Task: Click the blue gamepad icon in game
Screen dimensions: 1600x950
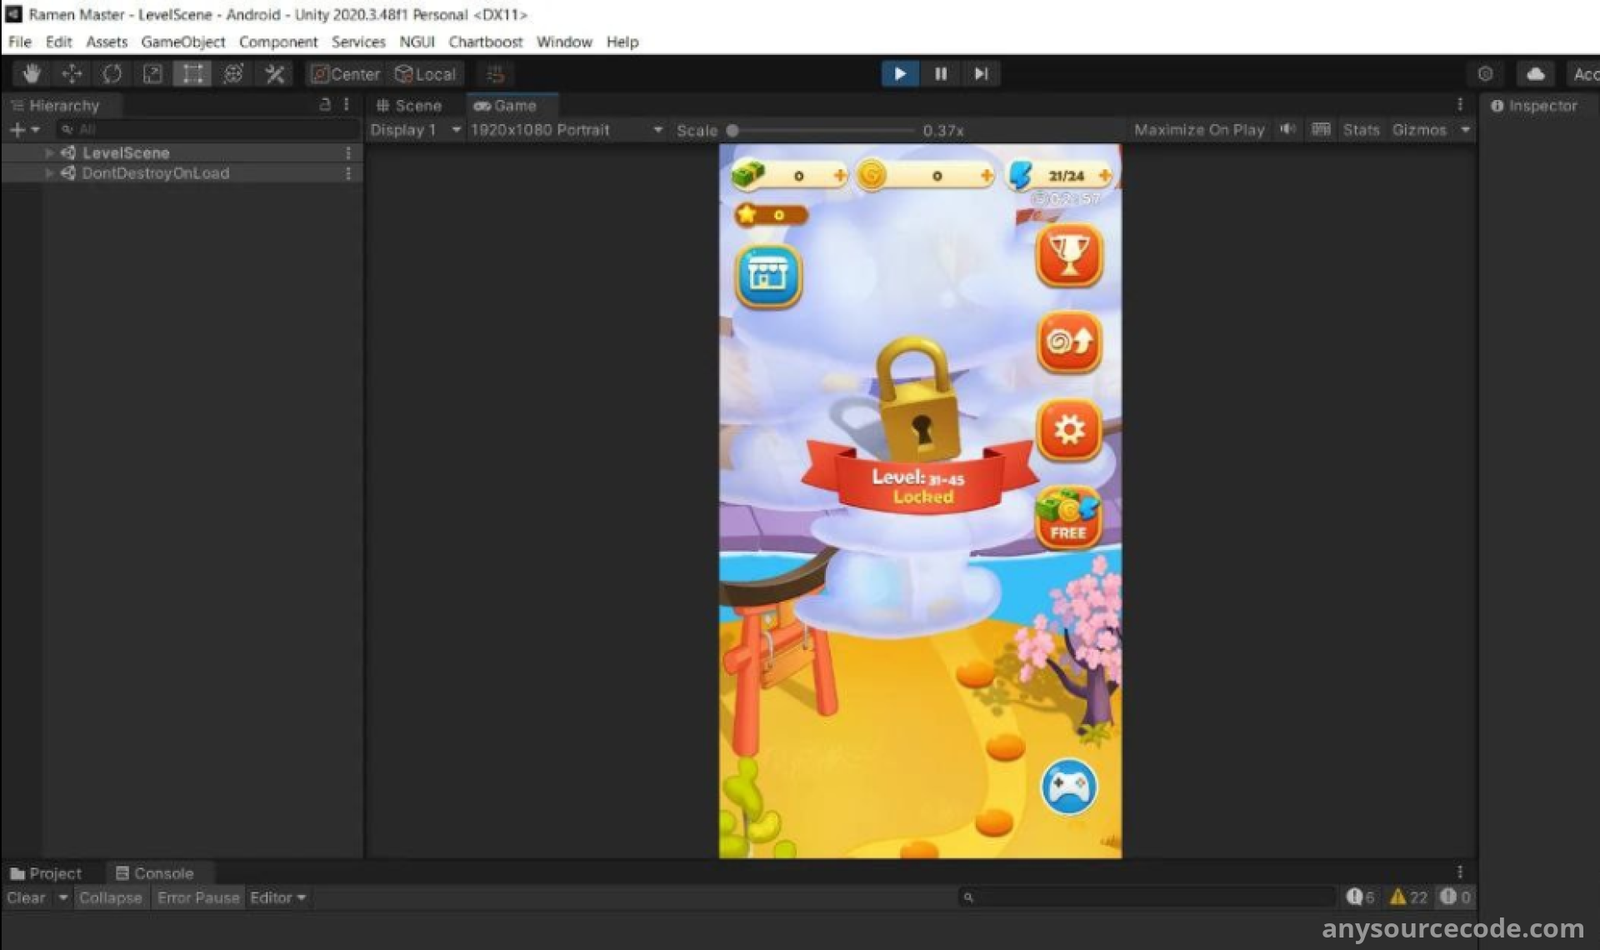Action: (x=1068, y=788)
